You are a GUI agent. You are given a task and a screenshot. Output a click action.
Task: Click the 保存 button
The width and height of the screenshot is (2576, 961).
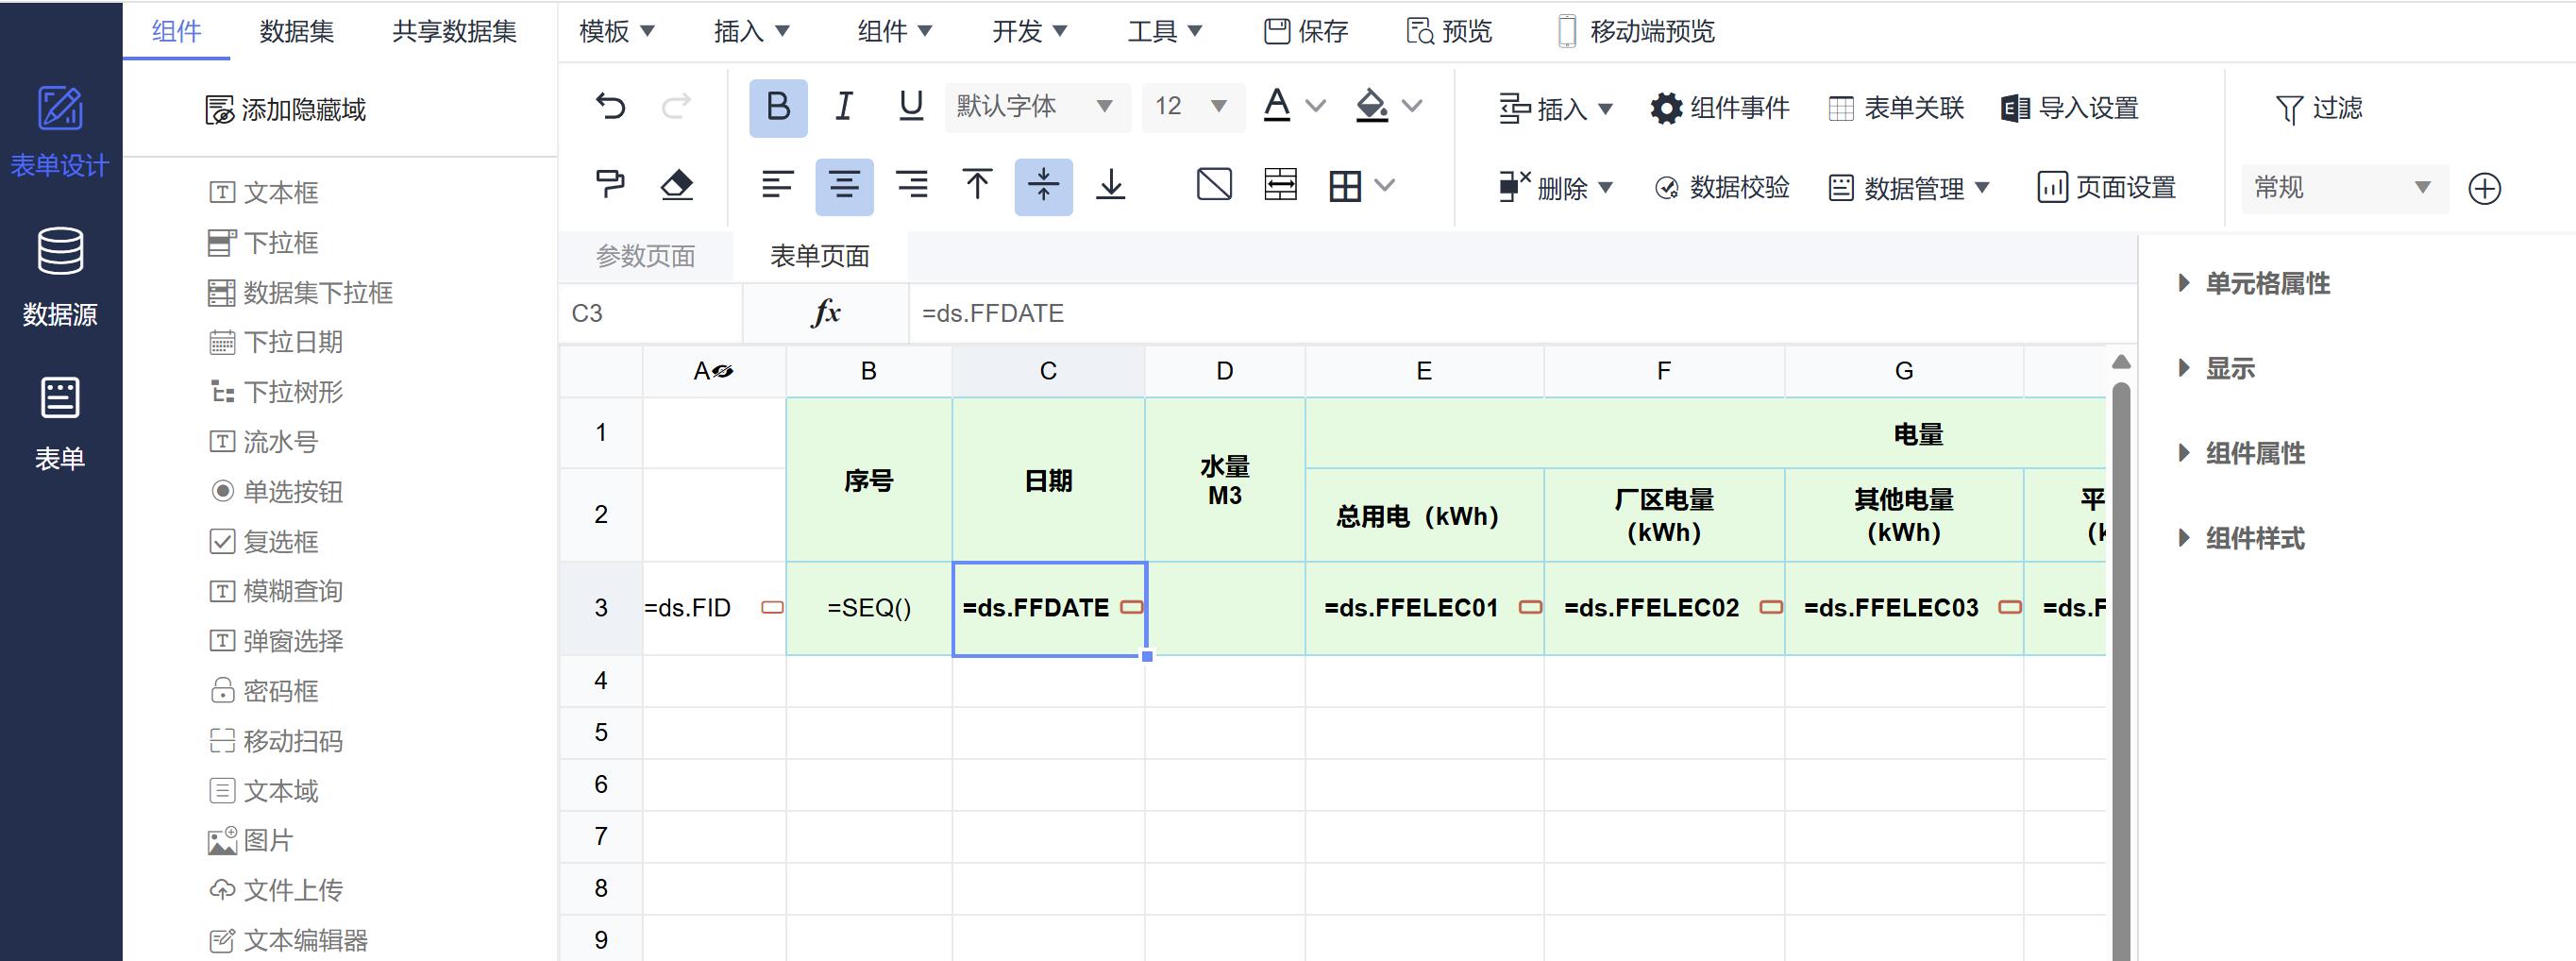(1306, 32)
